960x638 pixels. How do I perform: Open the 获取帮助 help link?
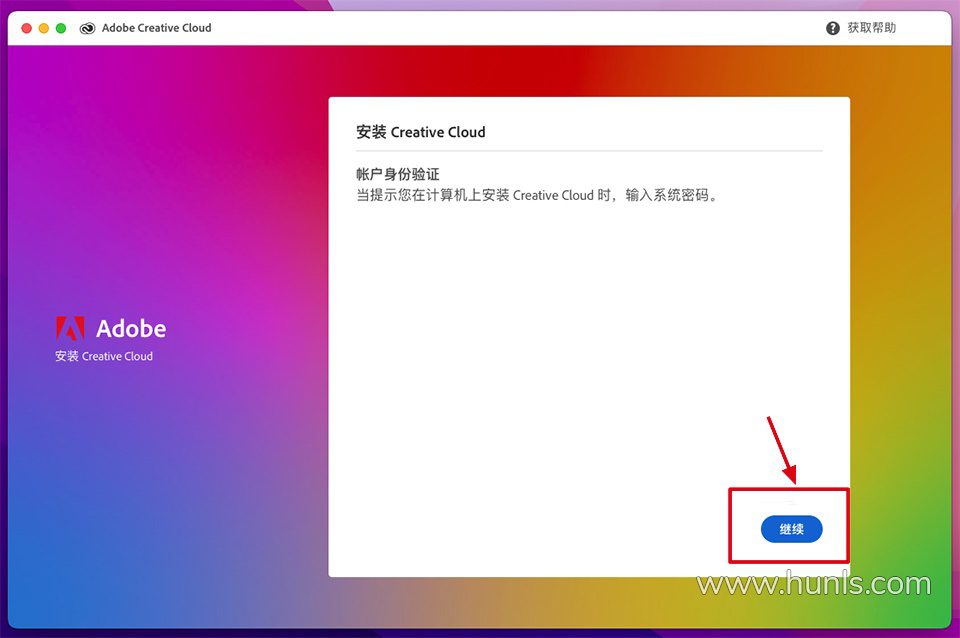click(871, 28)
